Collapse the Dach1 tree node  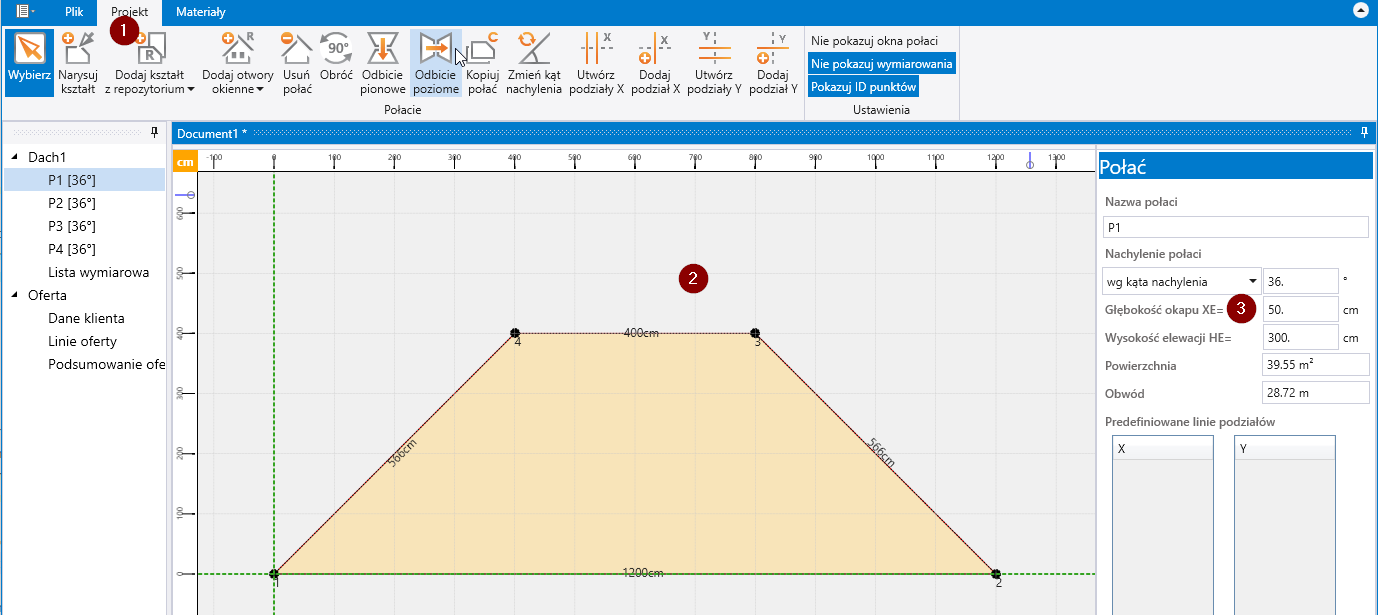click(15, 157)
